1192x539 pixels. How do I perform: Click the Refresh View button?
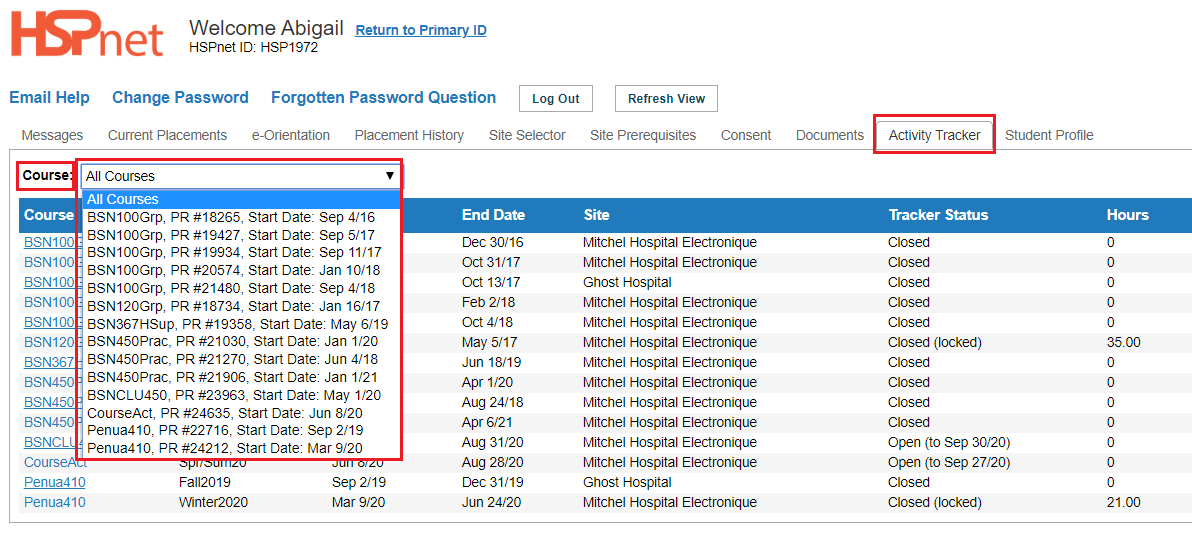tap(666, 99)
